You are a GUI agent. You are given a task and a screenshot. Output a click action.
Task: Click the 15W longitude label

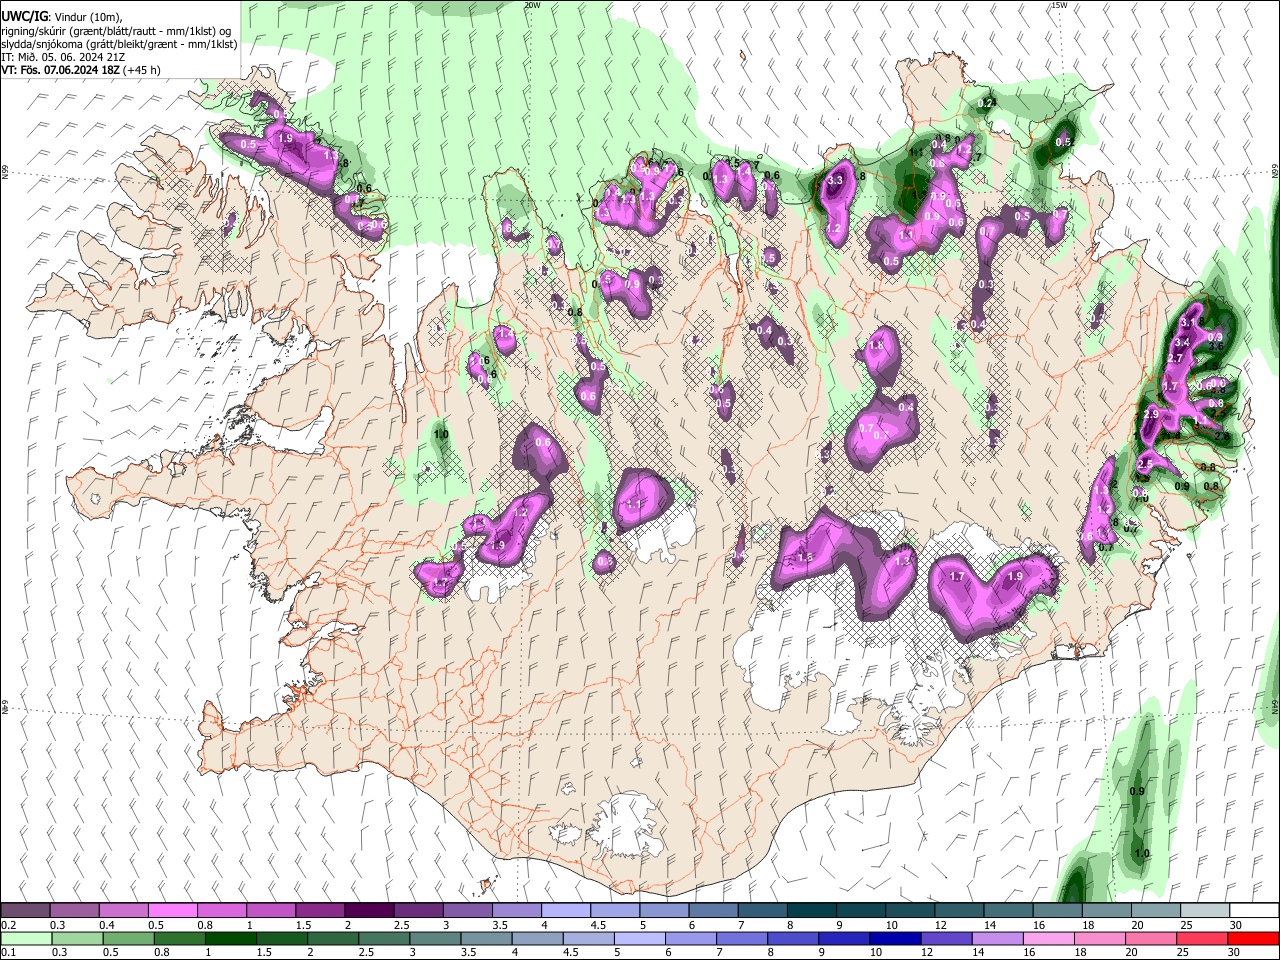coord(1061,5)
